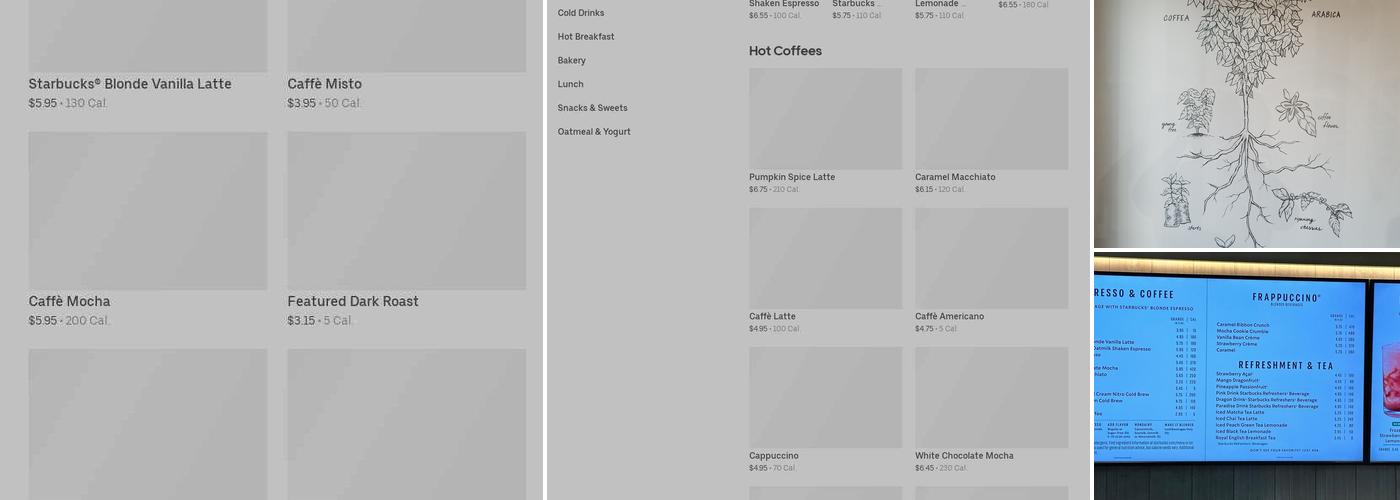Select the Cappuccino item name
This screenshot has width=1400, height=500.
[774, 456]
